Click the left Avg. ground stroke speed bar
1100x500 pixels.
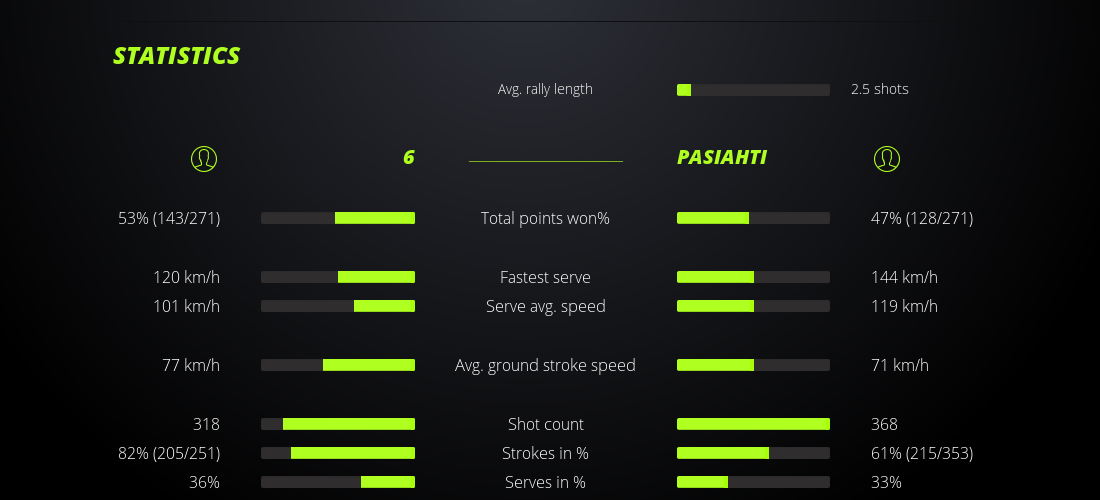(x=338, y=365)
